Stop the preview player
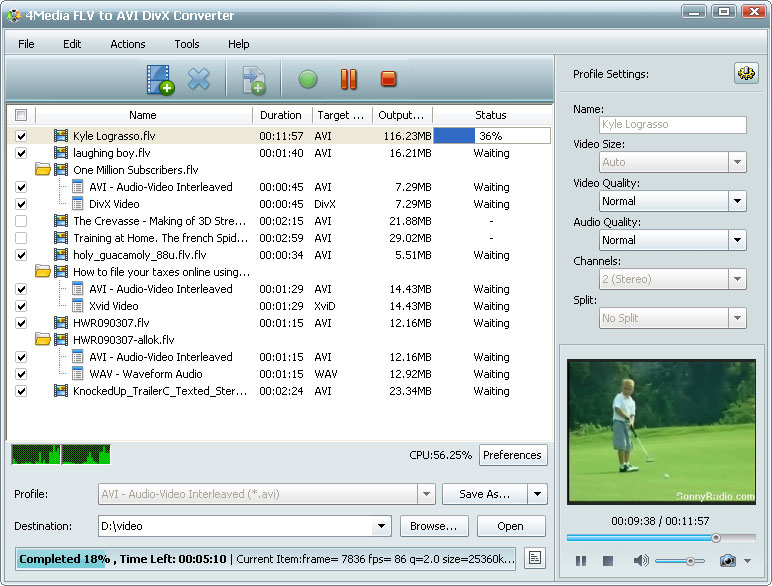 click(x=608, y=560)
